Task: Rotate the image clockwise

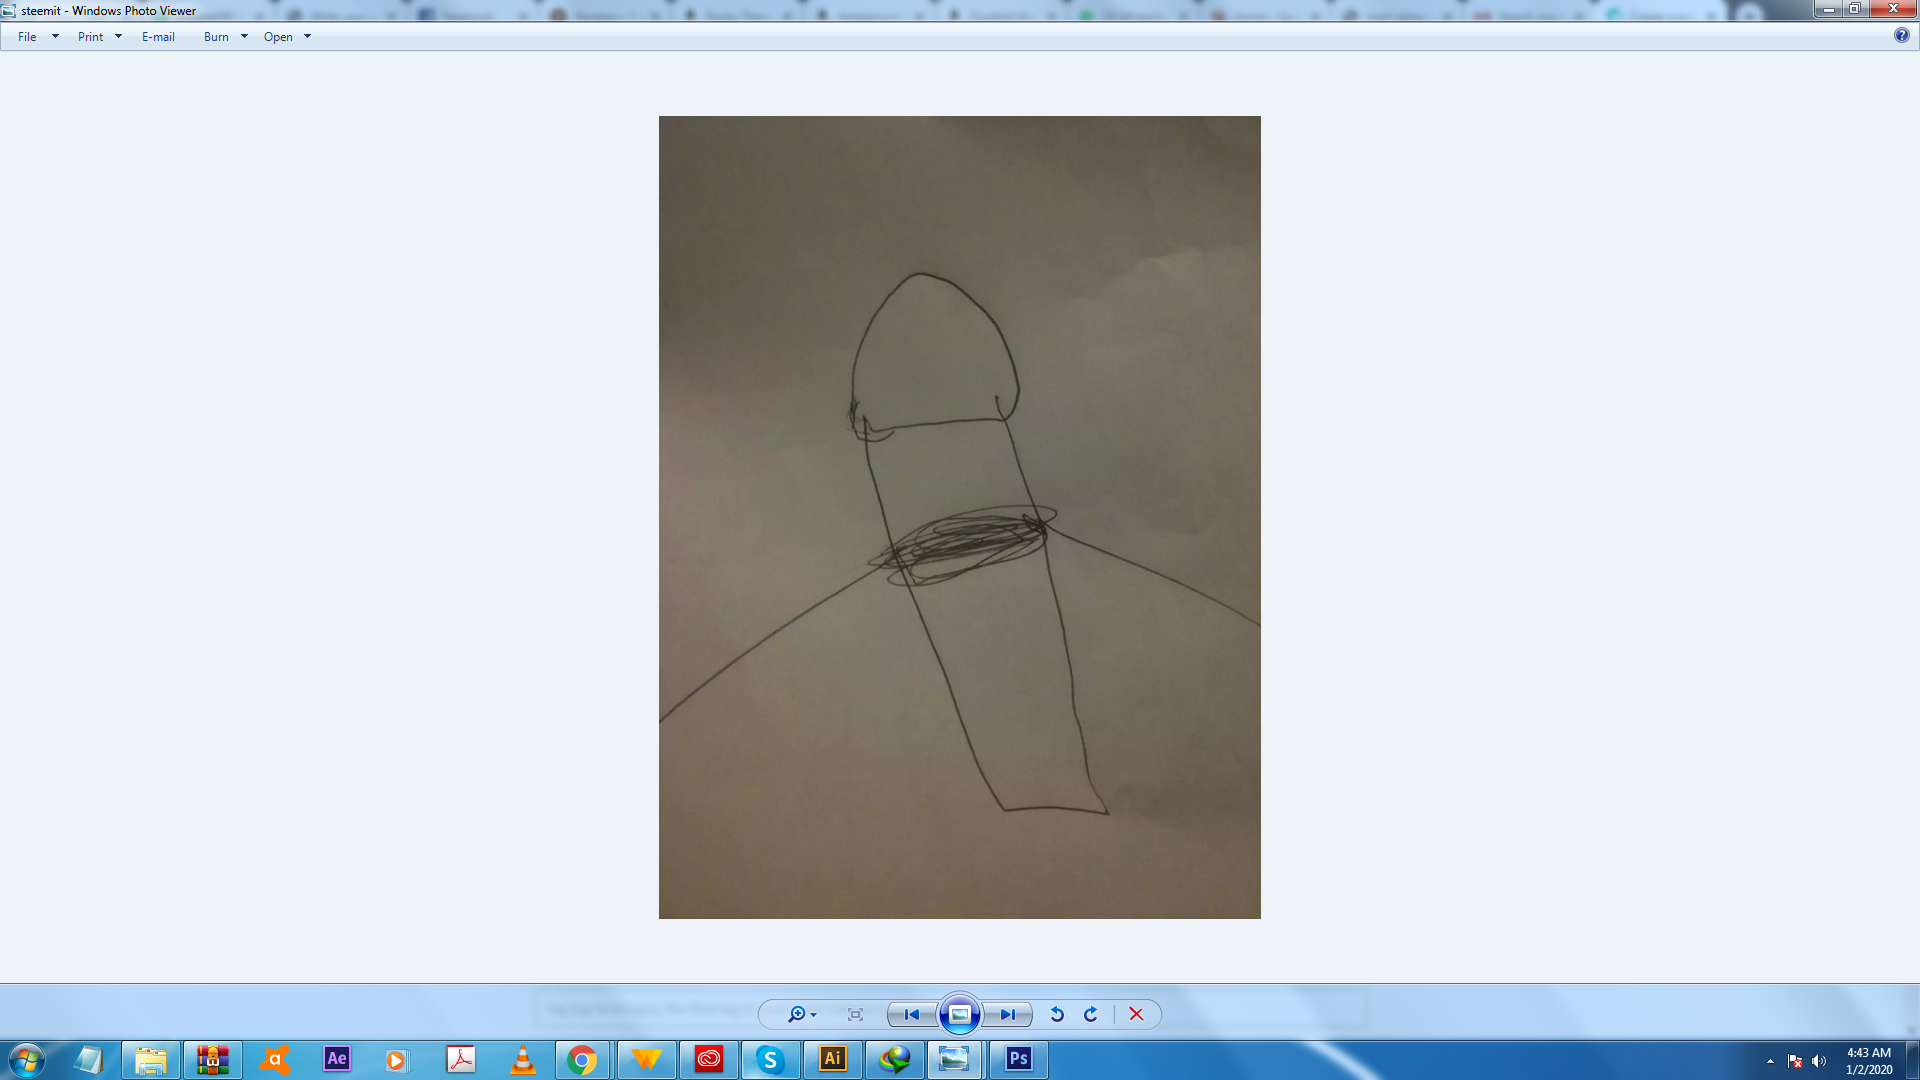Action: click(x=1091, y=1014)
